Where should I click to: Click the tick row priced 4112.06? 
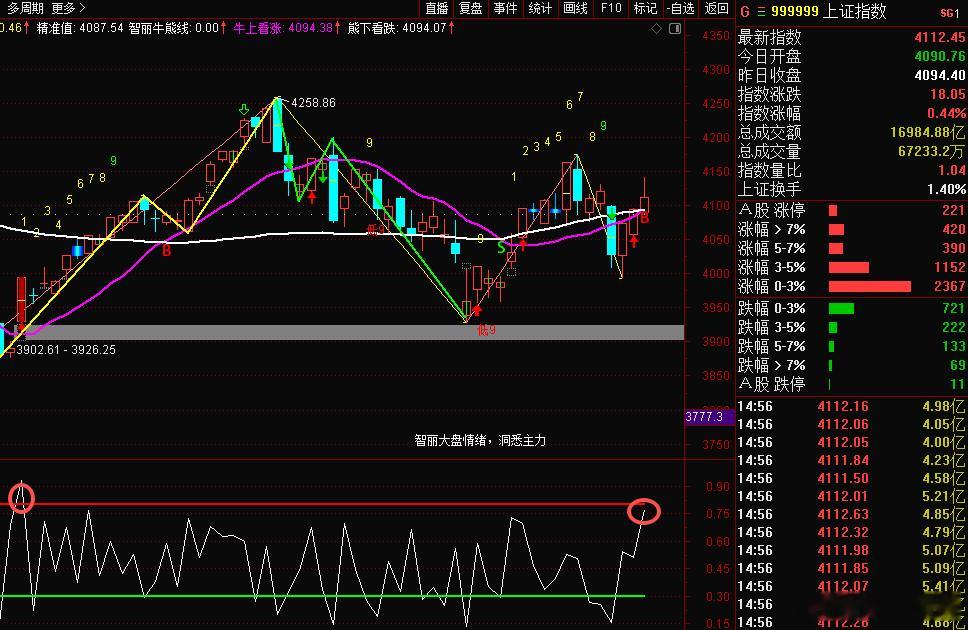click(x=852, y=424)
